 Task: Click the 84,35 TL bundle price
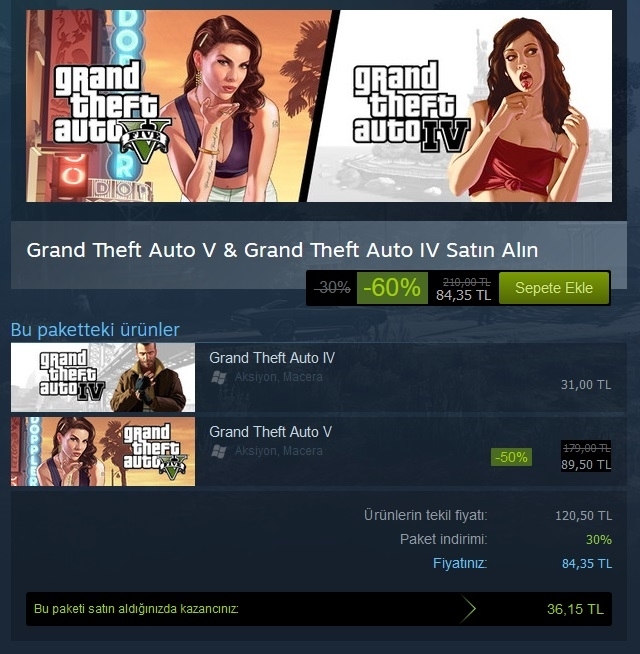point(464,295)
